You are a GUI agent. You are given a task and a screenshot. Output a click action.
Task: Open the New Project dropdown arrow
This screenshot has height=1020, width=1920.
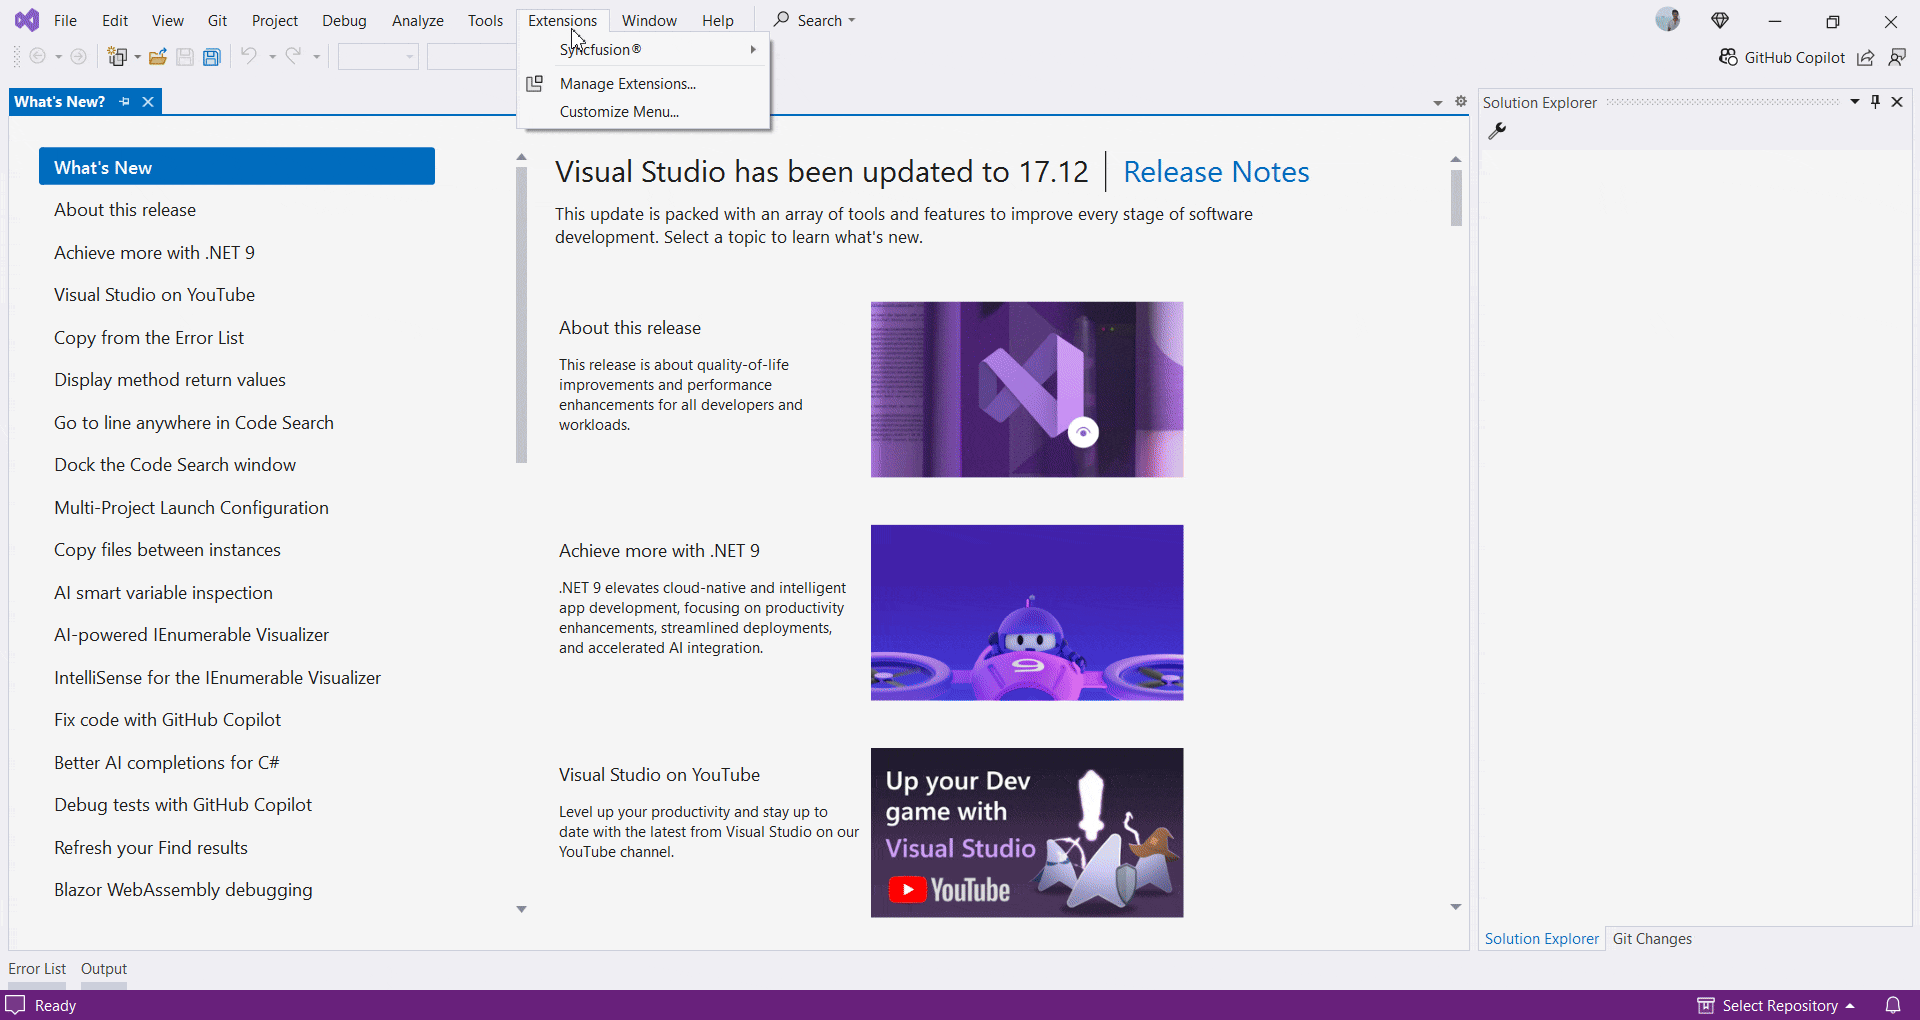(x=137, y=57)
